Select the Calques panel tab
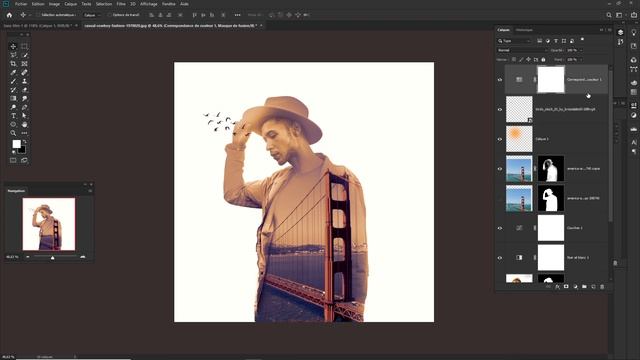Image resolution: width=640 pixels, height=360 pixels. (x=503, y=30)
